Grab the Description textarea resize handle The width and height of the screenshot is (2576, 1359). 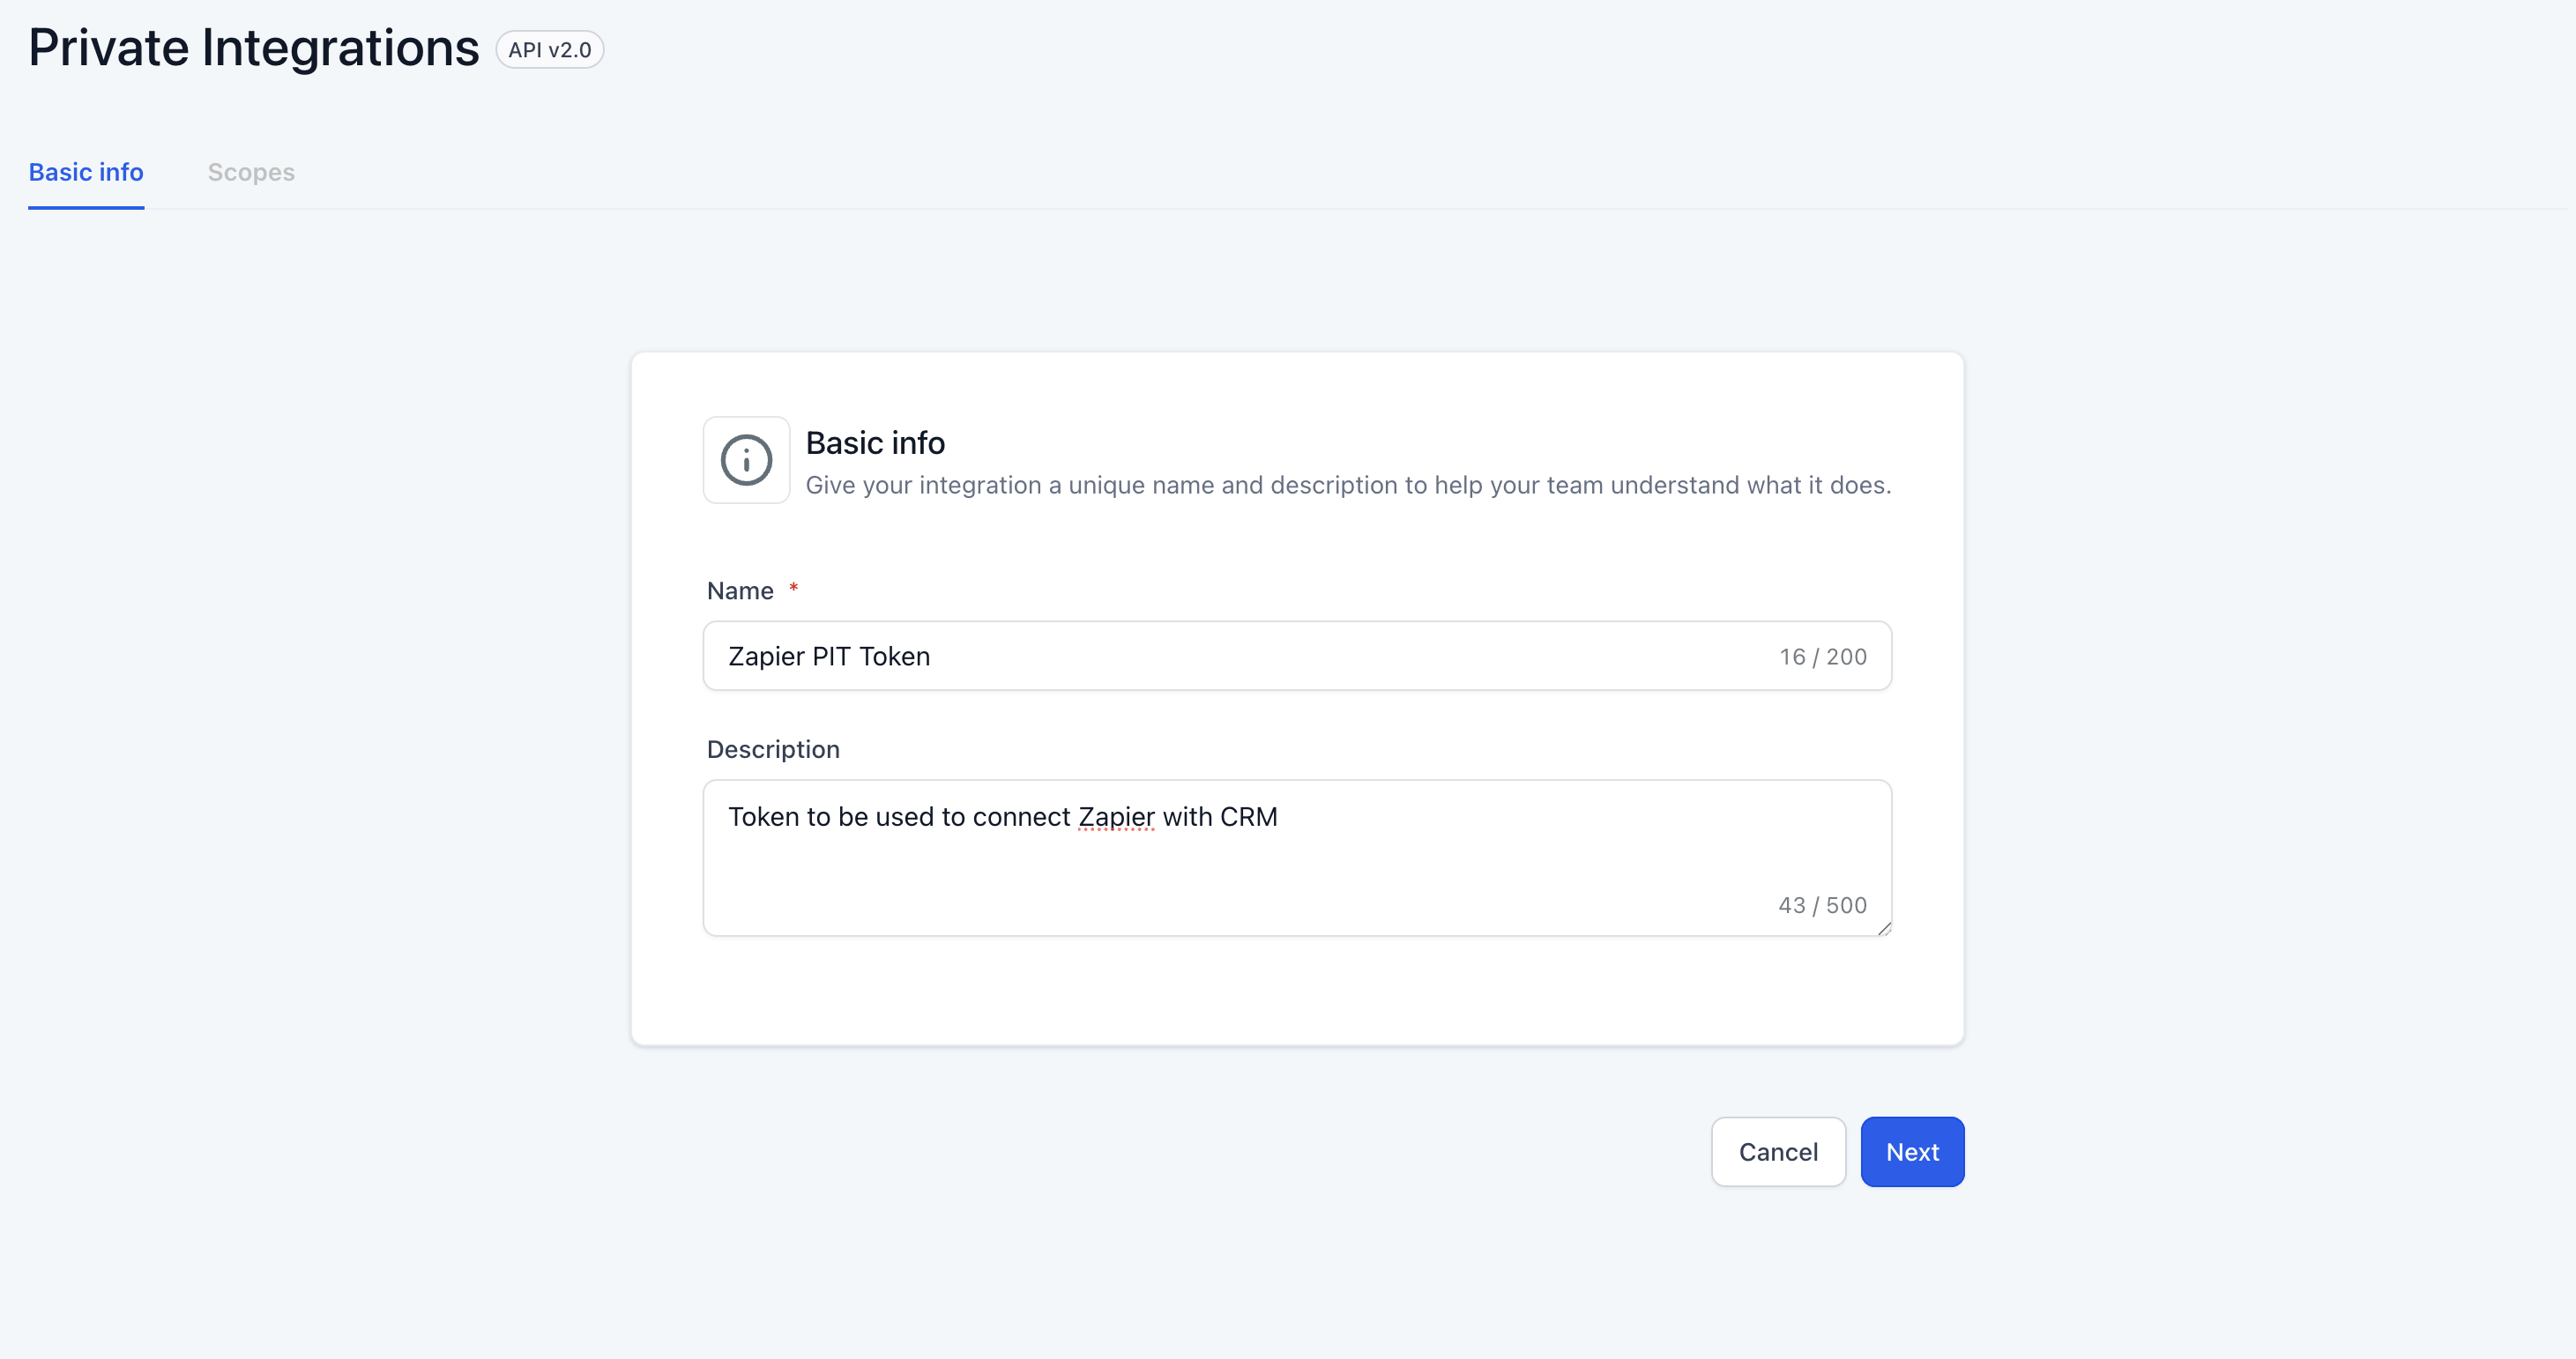[x=1884, y=928]
